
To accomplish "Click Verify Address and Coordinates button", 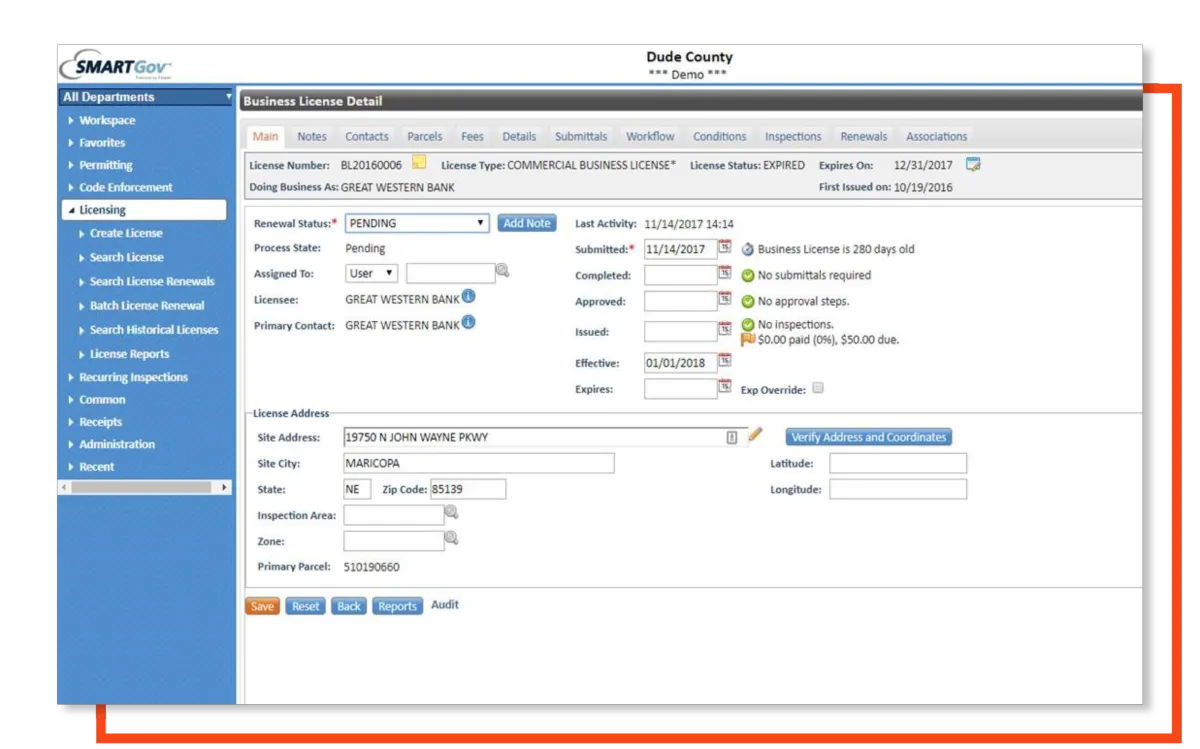I will pyautogui.click(x=868, y=437).
